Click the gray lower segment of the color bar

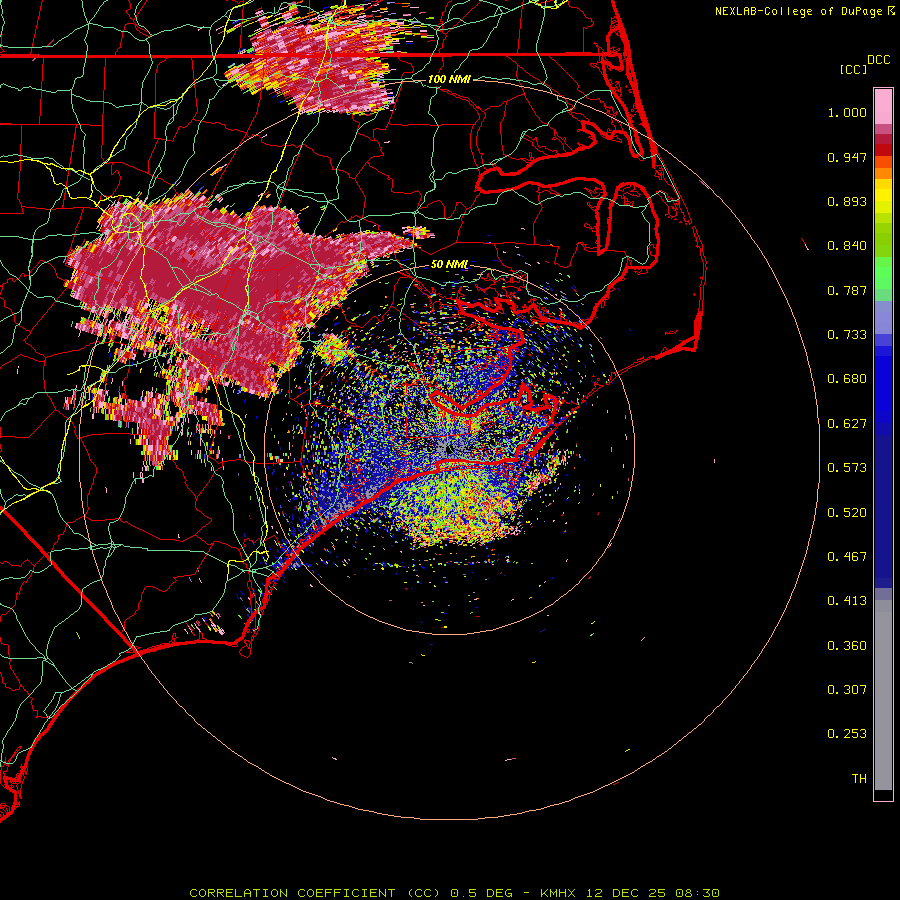883,695
